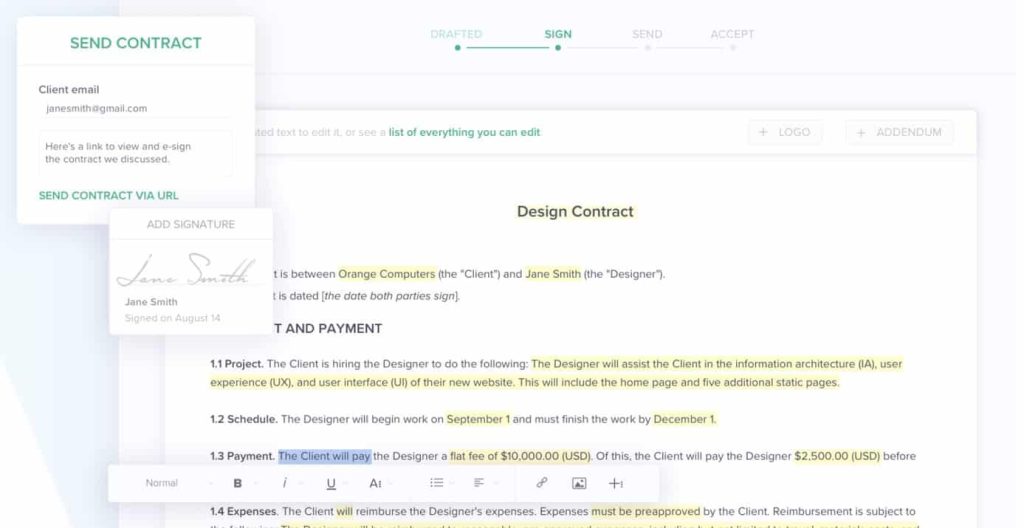Open the list of everything you can edit
The width and height of the screenshot is (1024, 528).
[464, 132]
